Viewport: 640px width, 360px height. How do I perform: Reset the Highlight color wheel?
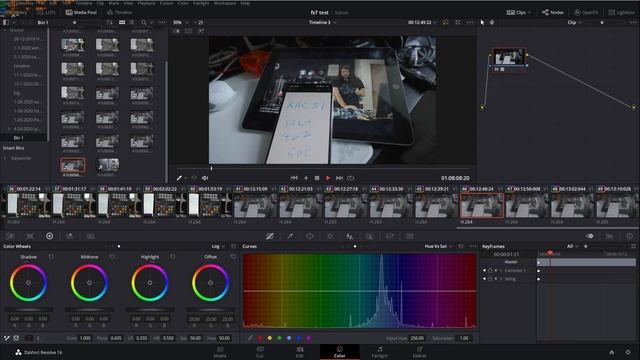(x=173, y=257)
